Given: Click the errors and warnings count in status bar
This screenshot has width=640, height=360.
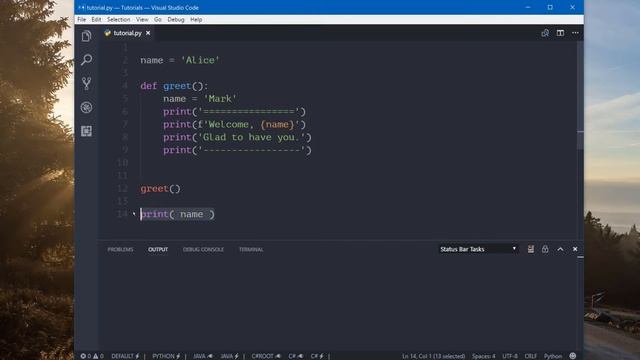Looking at the screenshot, I should coord(92,356).
